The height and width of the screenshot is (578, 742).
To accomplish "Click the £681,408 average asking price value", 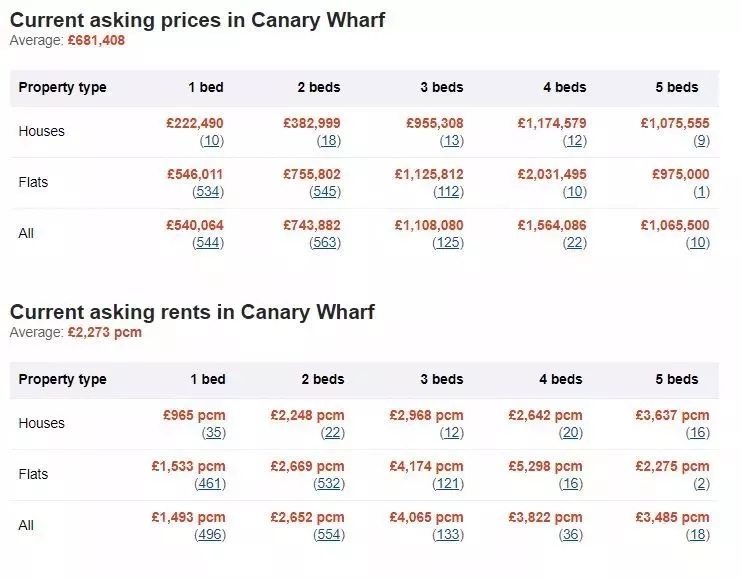I will (97, 40).
